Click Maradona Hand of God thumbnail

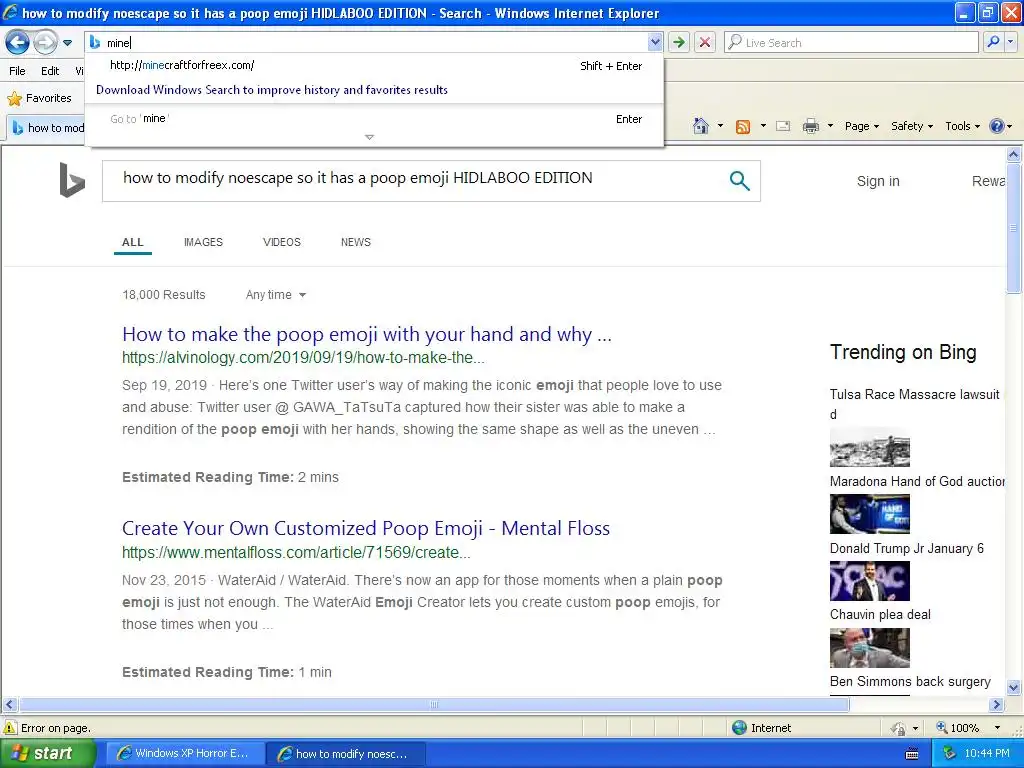pyautogui.click(x=869, y=514)
